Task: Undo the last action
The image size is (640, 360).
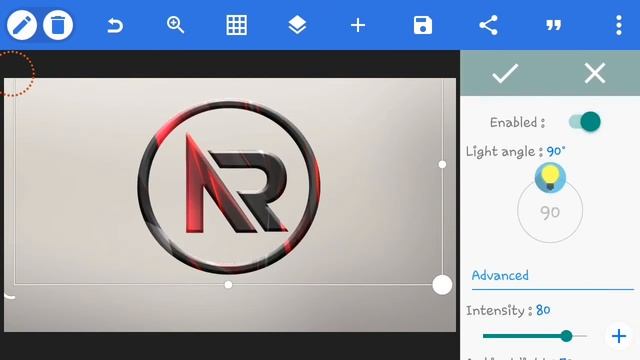Action: [x=115, y=26]
